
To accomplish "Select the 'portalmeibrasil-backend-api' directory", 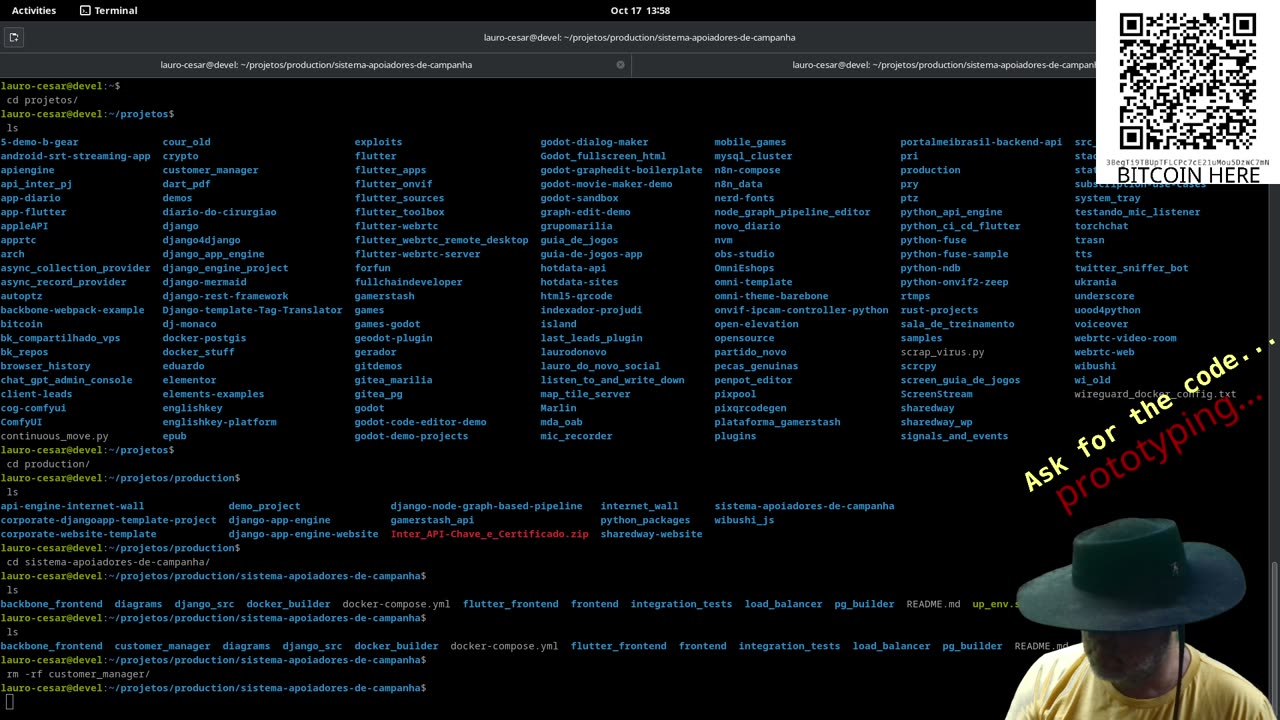I will coord(981,142).
